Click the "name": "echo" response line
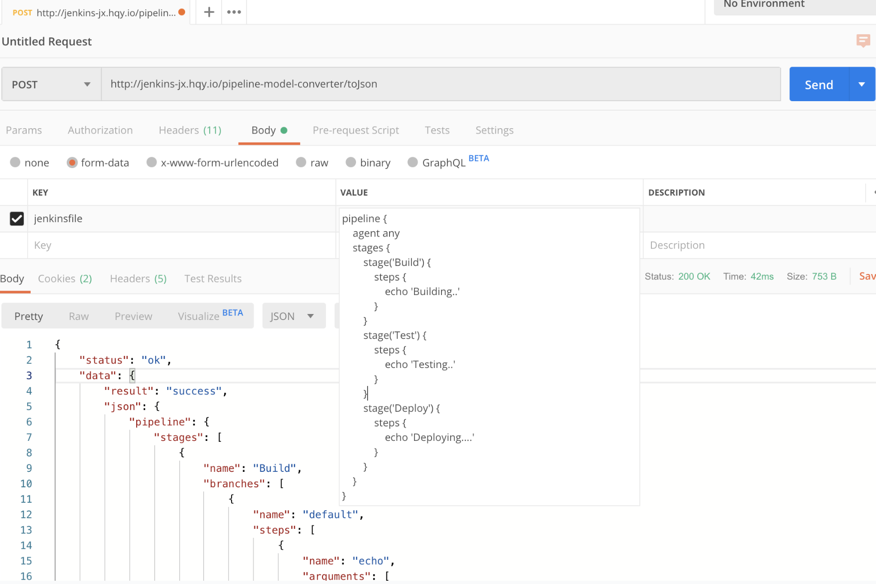Screen dimensions: 876x584 pyautogui.click(x=349, y=561)
